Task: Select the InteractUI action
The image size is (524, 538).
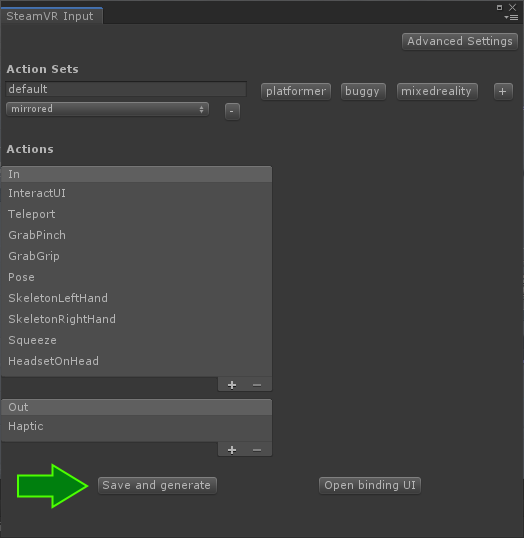Action: click(x=137, y=193)
